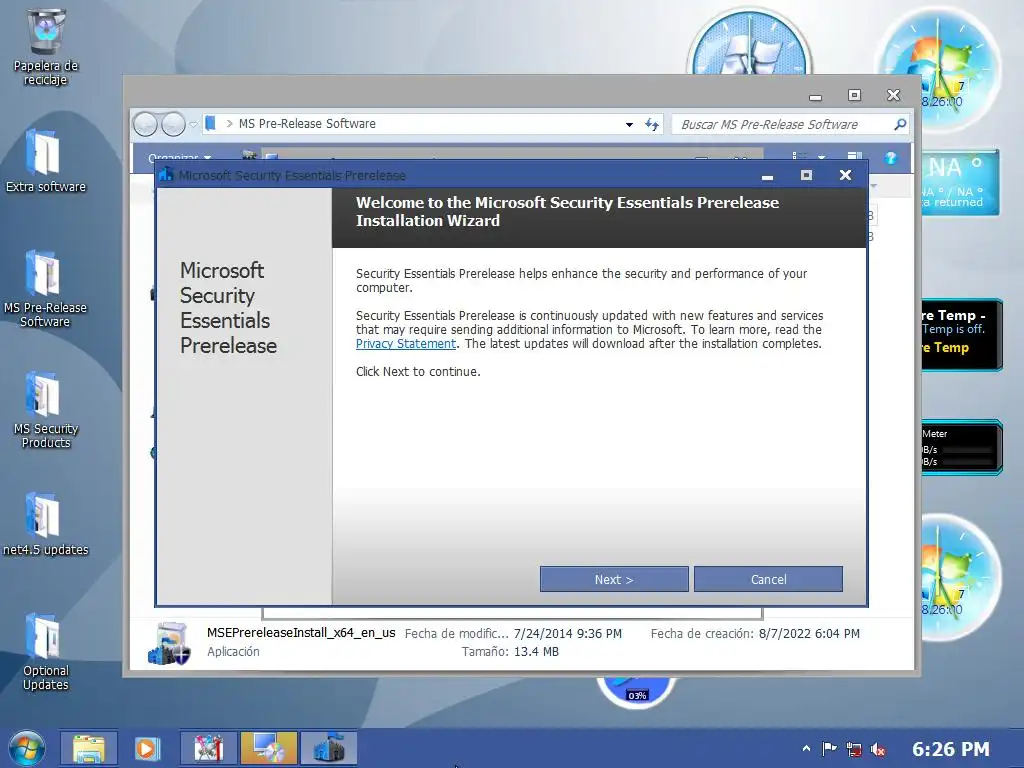Click the MSEPrereleaseInstall_x64_en_us file name
The width and height of the screenshot is (1024, 768).
[301, 632]
